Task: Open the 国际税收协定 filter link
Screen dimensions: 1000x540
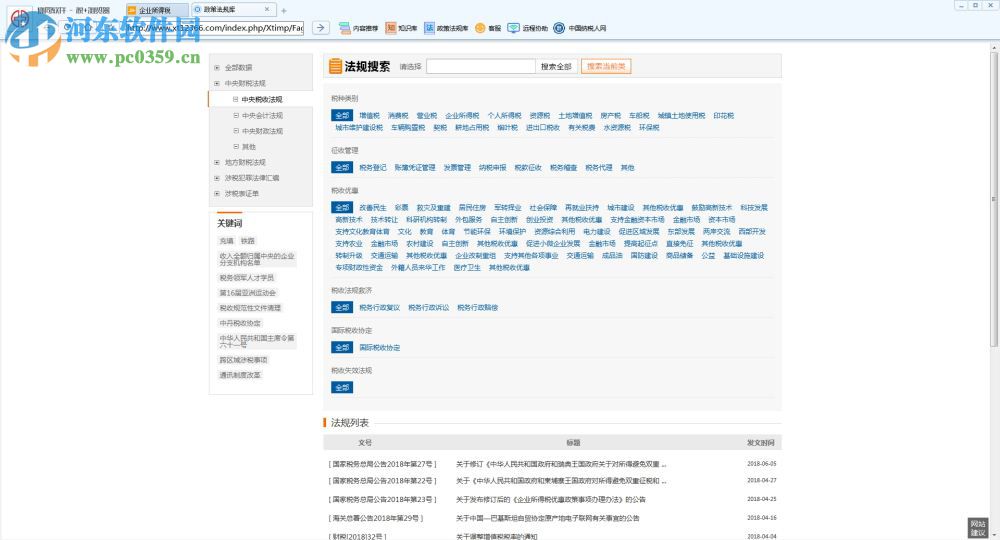Action: pos(379,347)
